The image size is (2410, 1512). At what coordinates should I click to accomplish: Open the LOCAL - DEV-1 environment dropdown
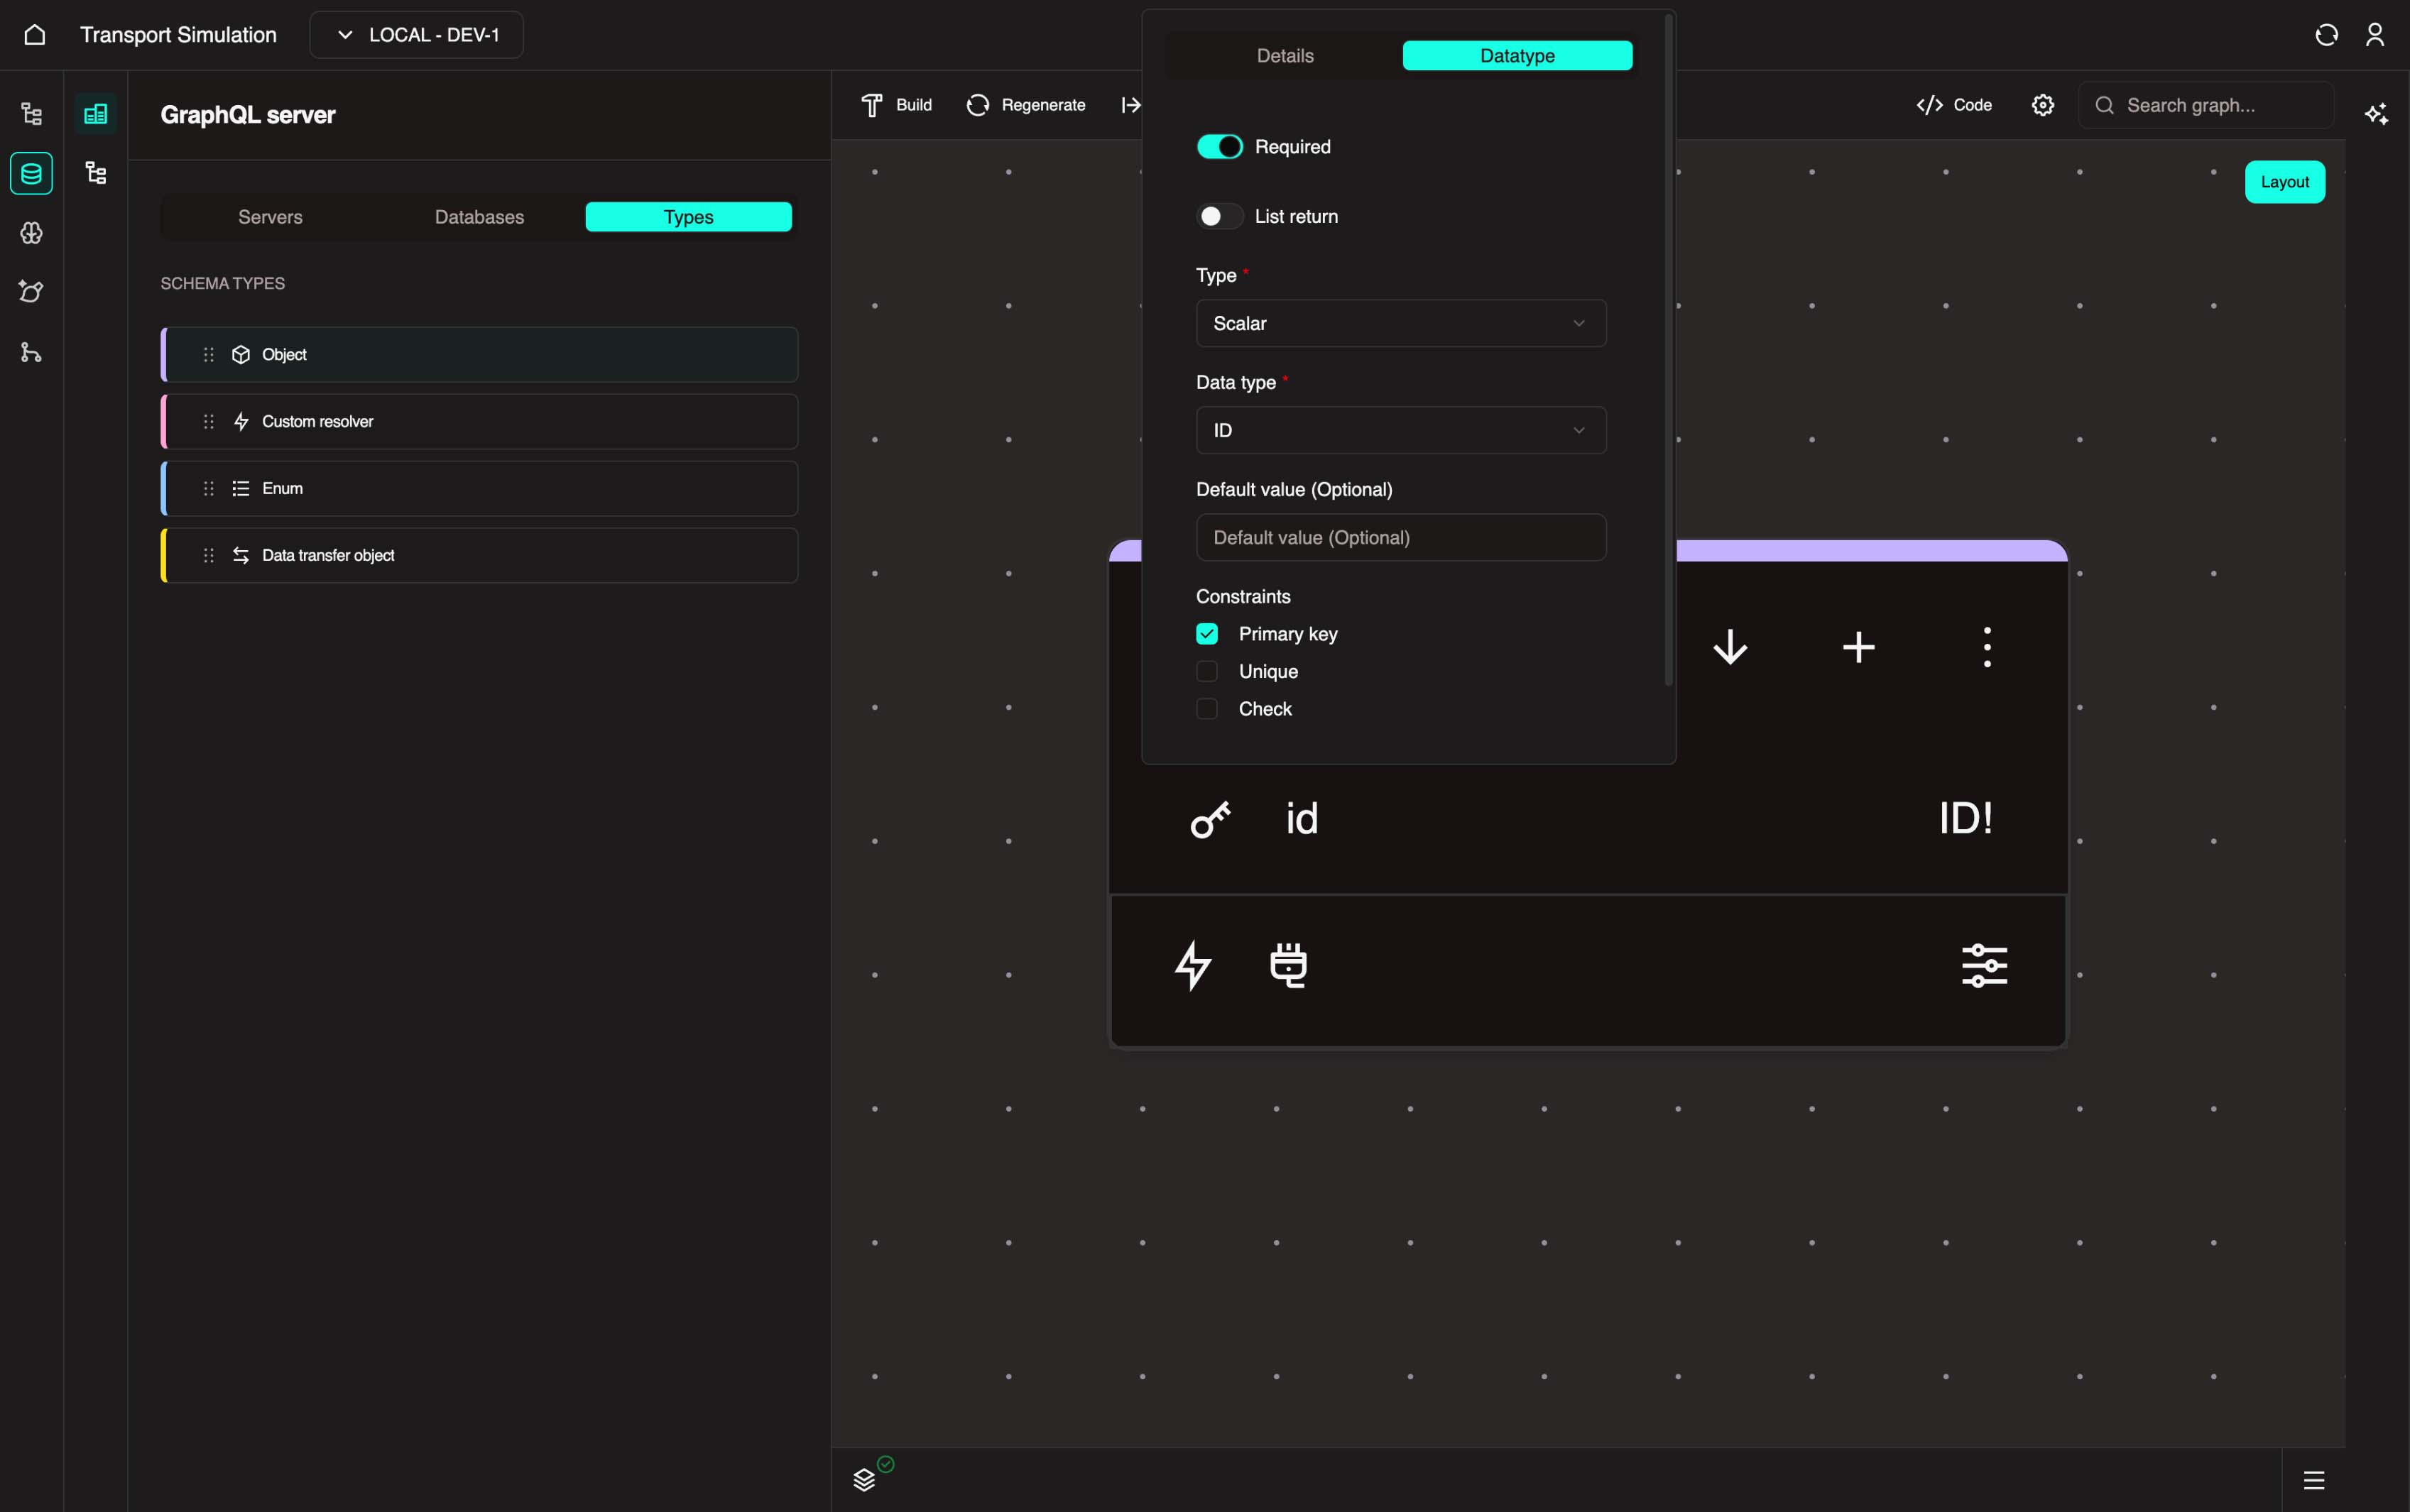pos(416,35)
